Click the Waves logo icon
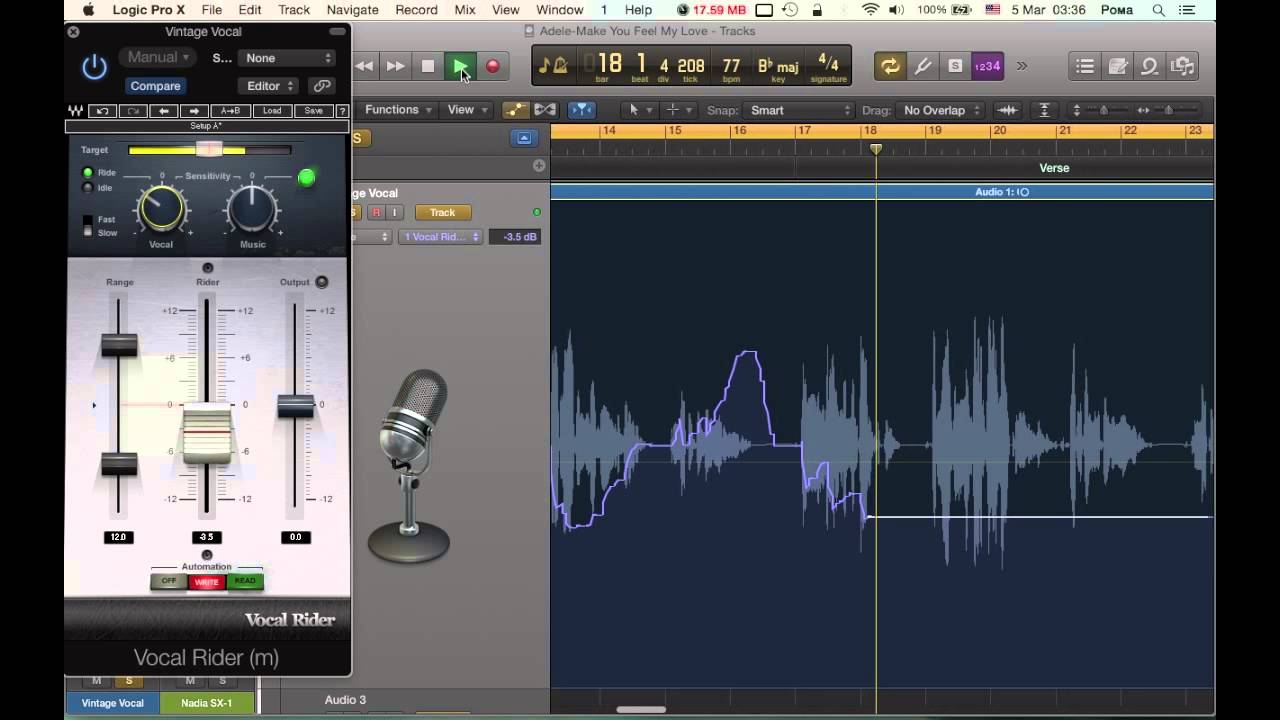Image resolution: width=1280 pixels, height=720 pixels. coord(76,111)
